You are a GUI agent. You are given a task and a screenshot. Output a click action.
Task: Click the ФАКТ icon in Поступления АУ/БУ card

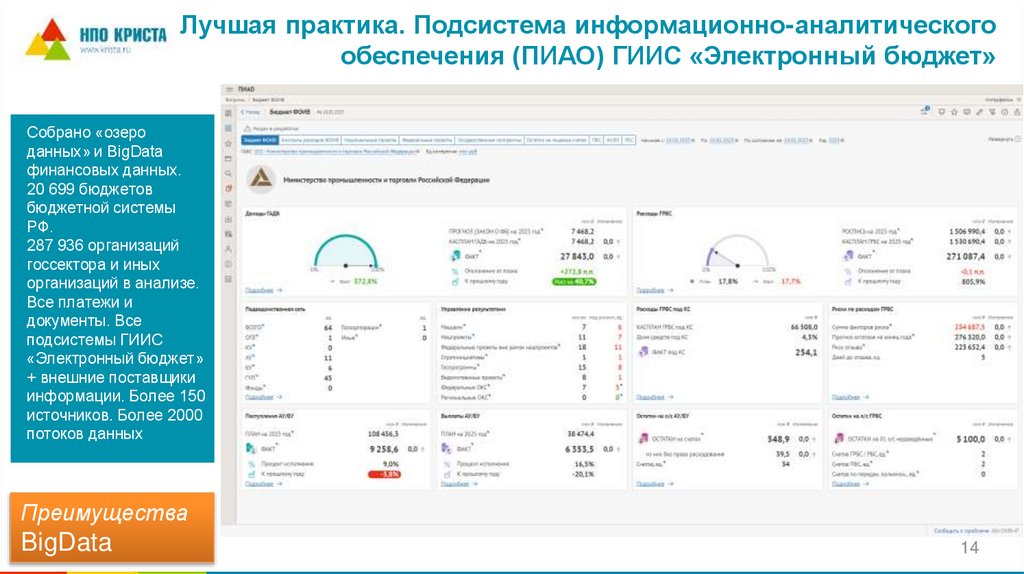click(x=251, y=449)
